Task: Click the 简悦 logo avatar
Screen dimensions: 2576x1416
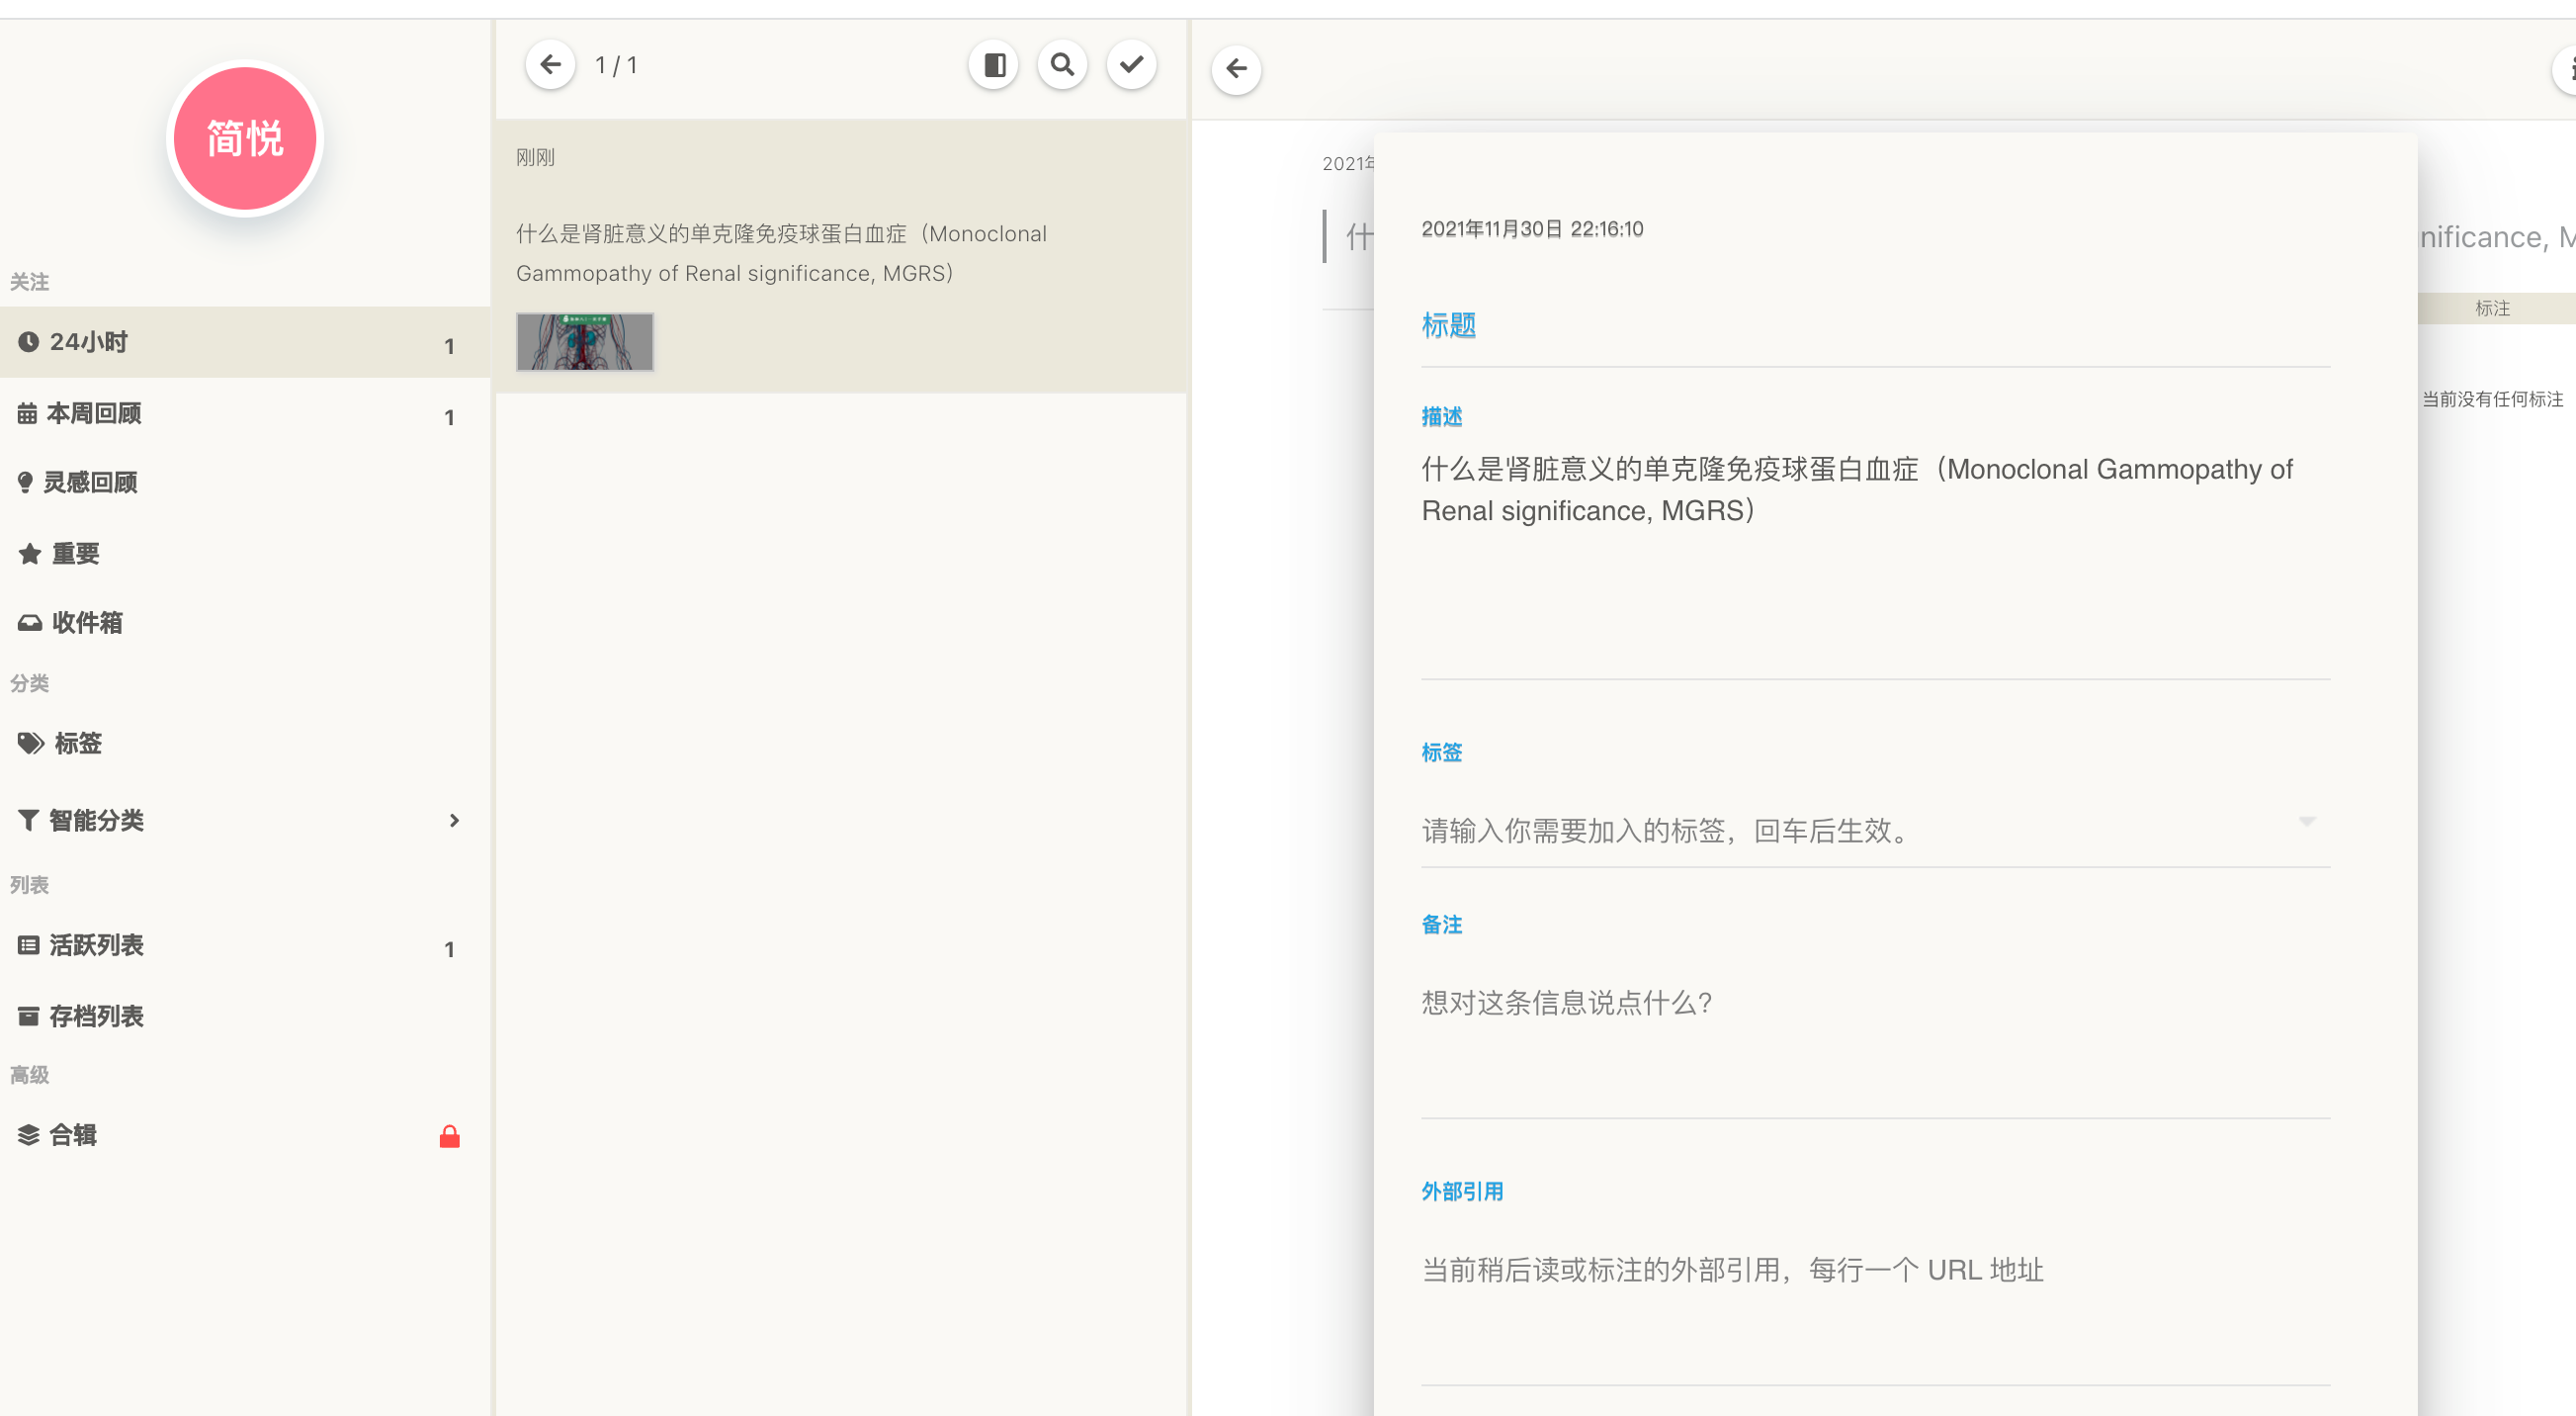Action: [245, 138]
